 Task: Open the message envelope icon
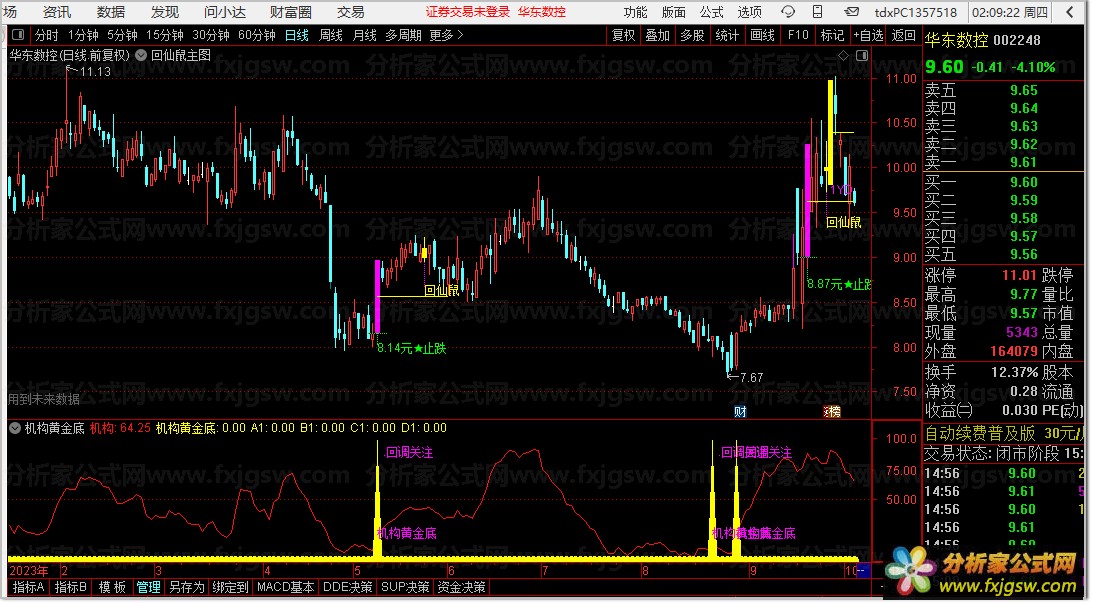click(x=852, y=12)
